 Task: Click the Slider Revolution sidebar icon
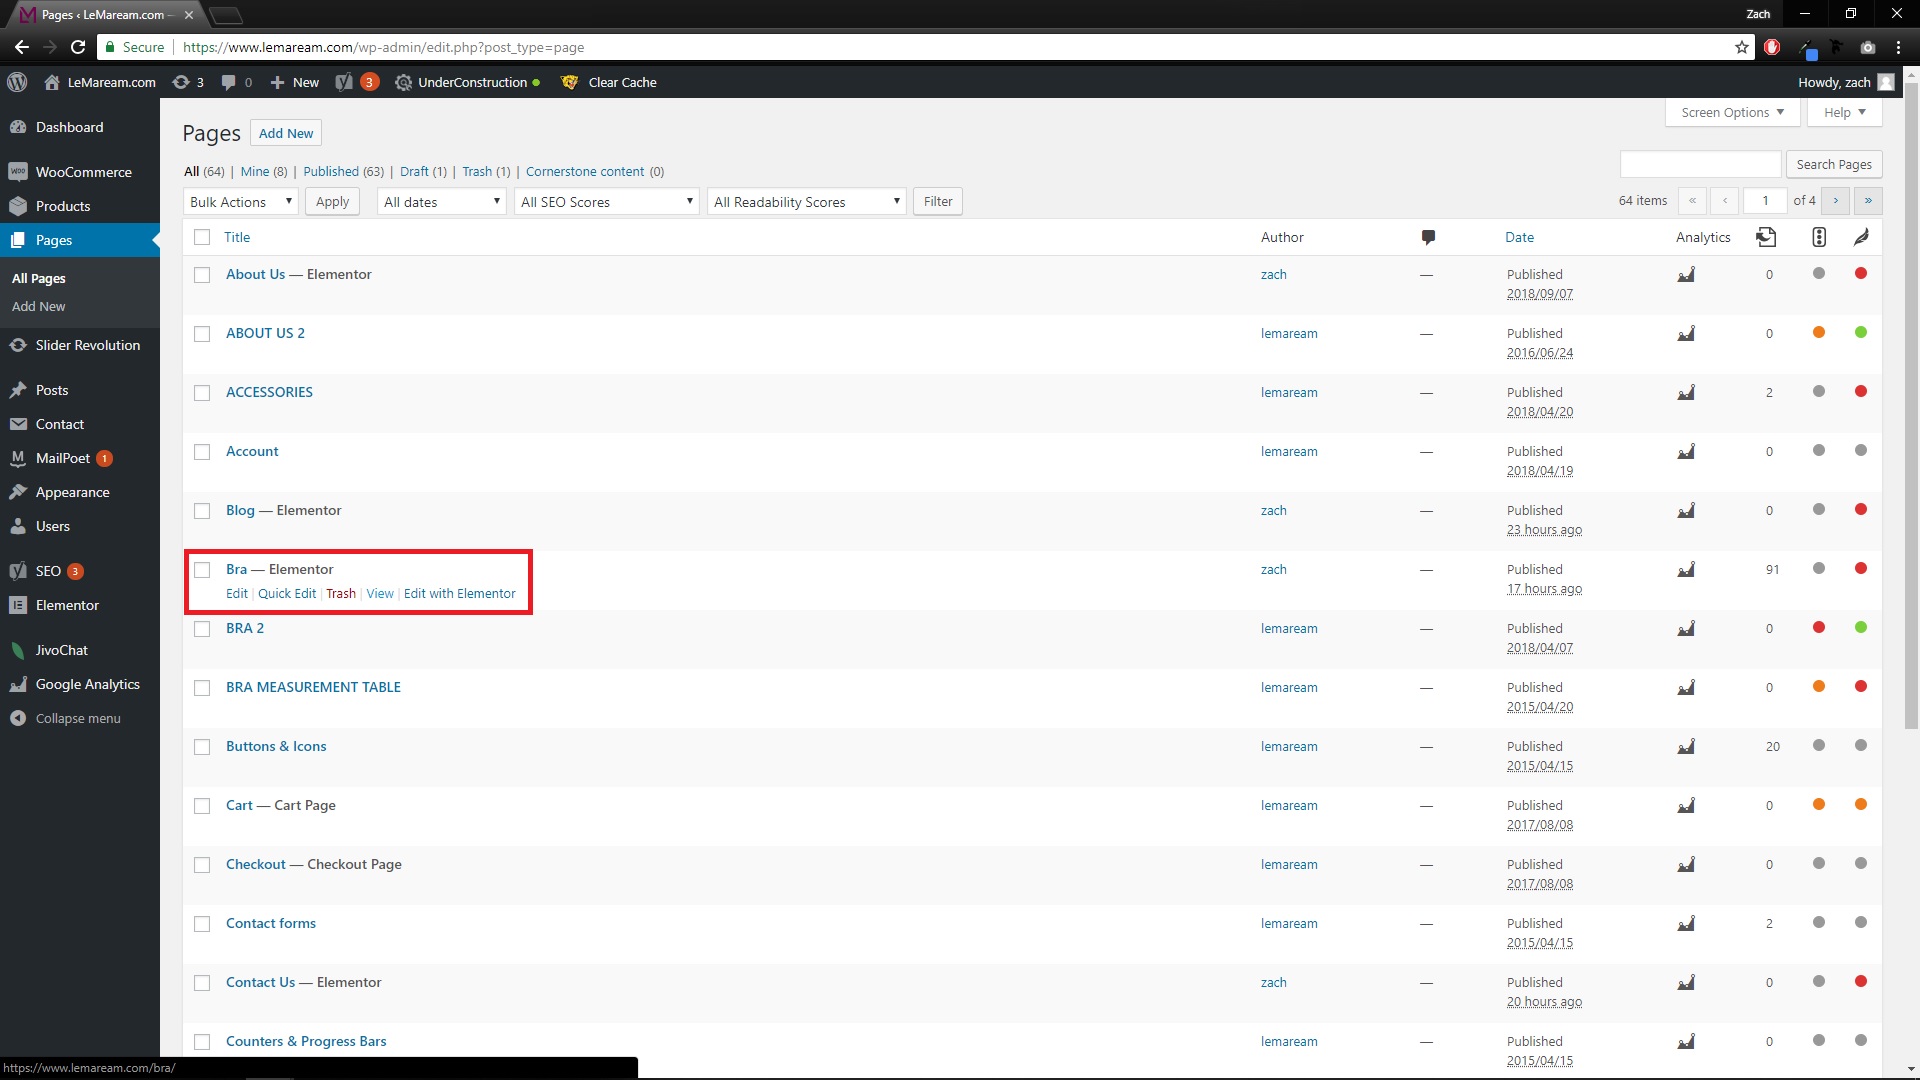click(18, 345)
